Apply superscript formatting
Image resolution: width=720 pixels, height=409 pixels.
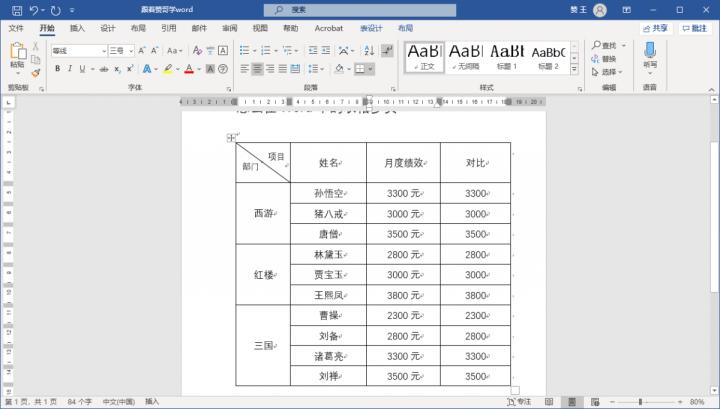click(130, 69)
